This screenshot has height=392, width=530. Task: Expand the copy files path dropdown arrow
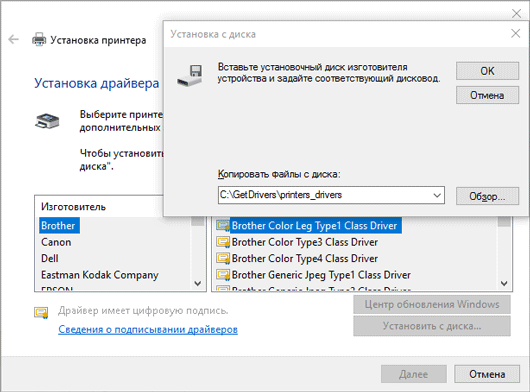[437, 195]
